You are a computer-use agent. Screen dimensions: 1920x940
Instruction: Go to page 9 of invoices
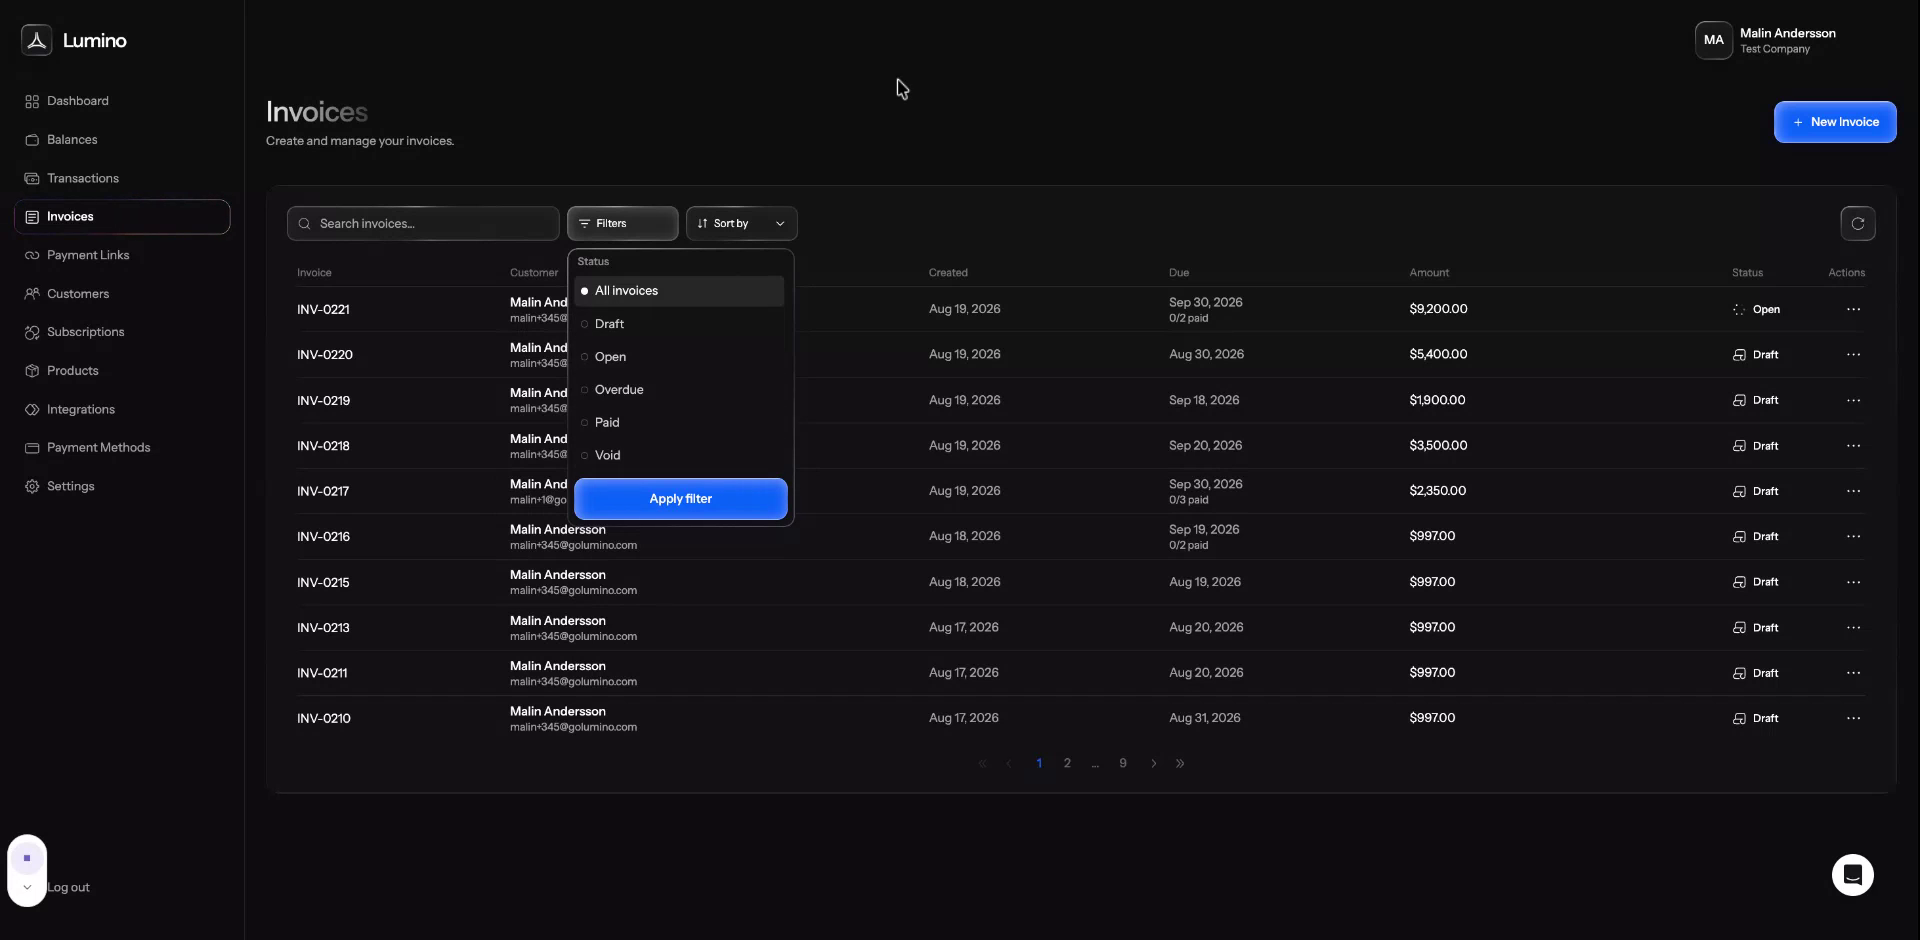click(x=1123, y=763)
